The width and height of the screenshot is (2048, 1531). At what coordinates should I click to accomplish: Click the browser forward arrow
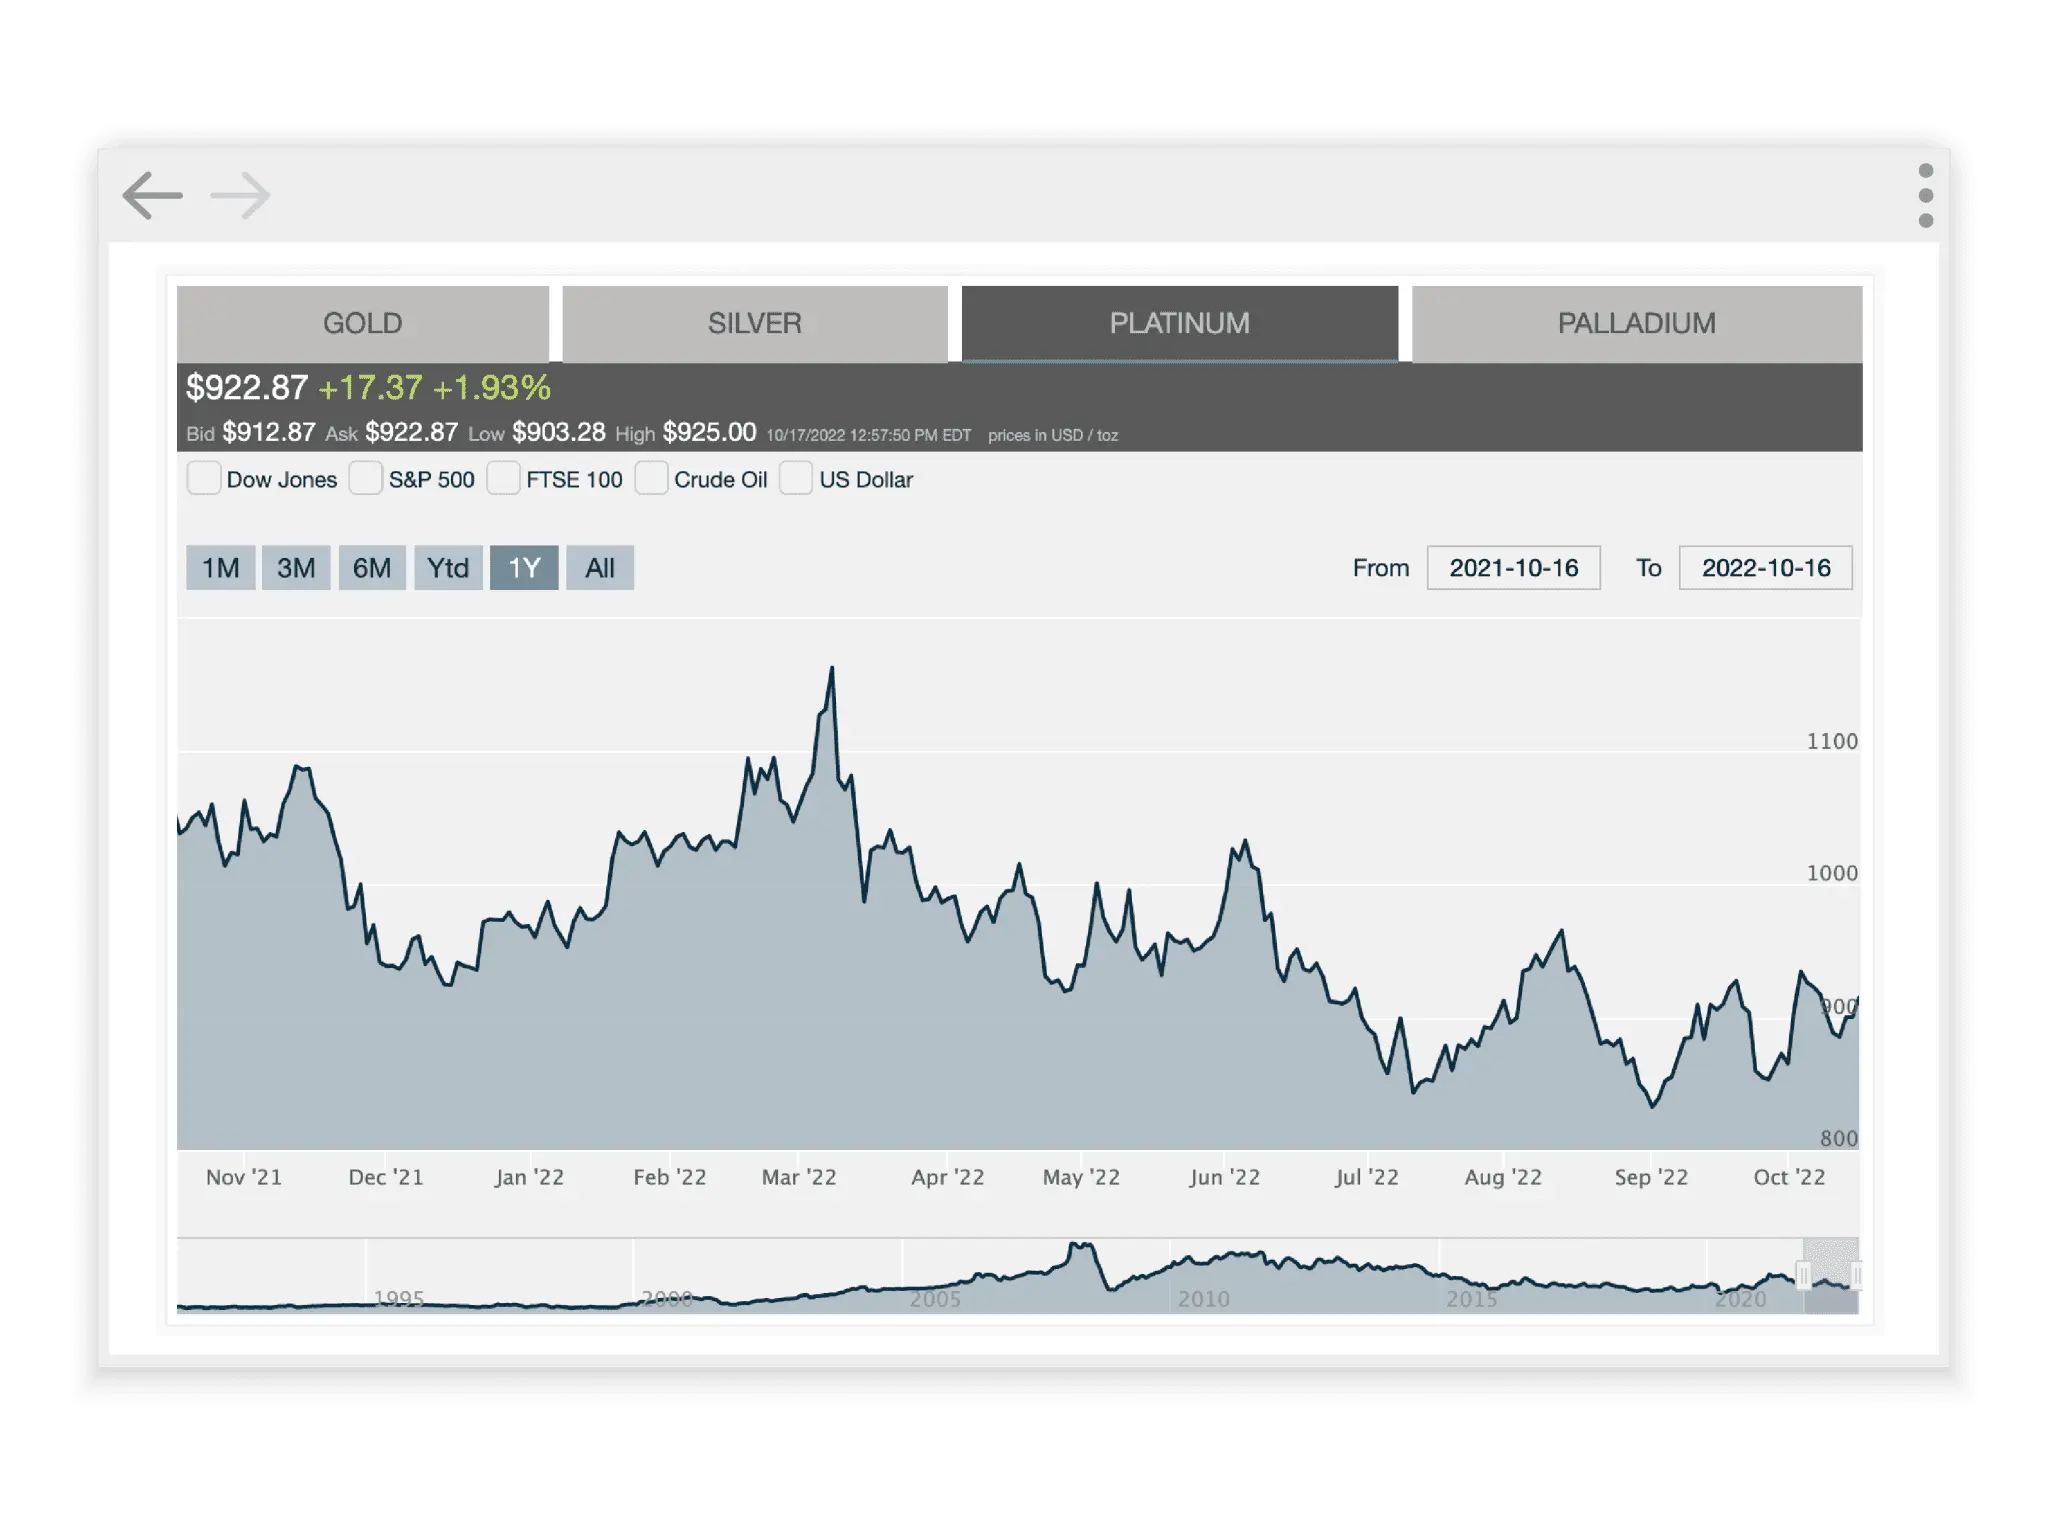click(238, 196)
